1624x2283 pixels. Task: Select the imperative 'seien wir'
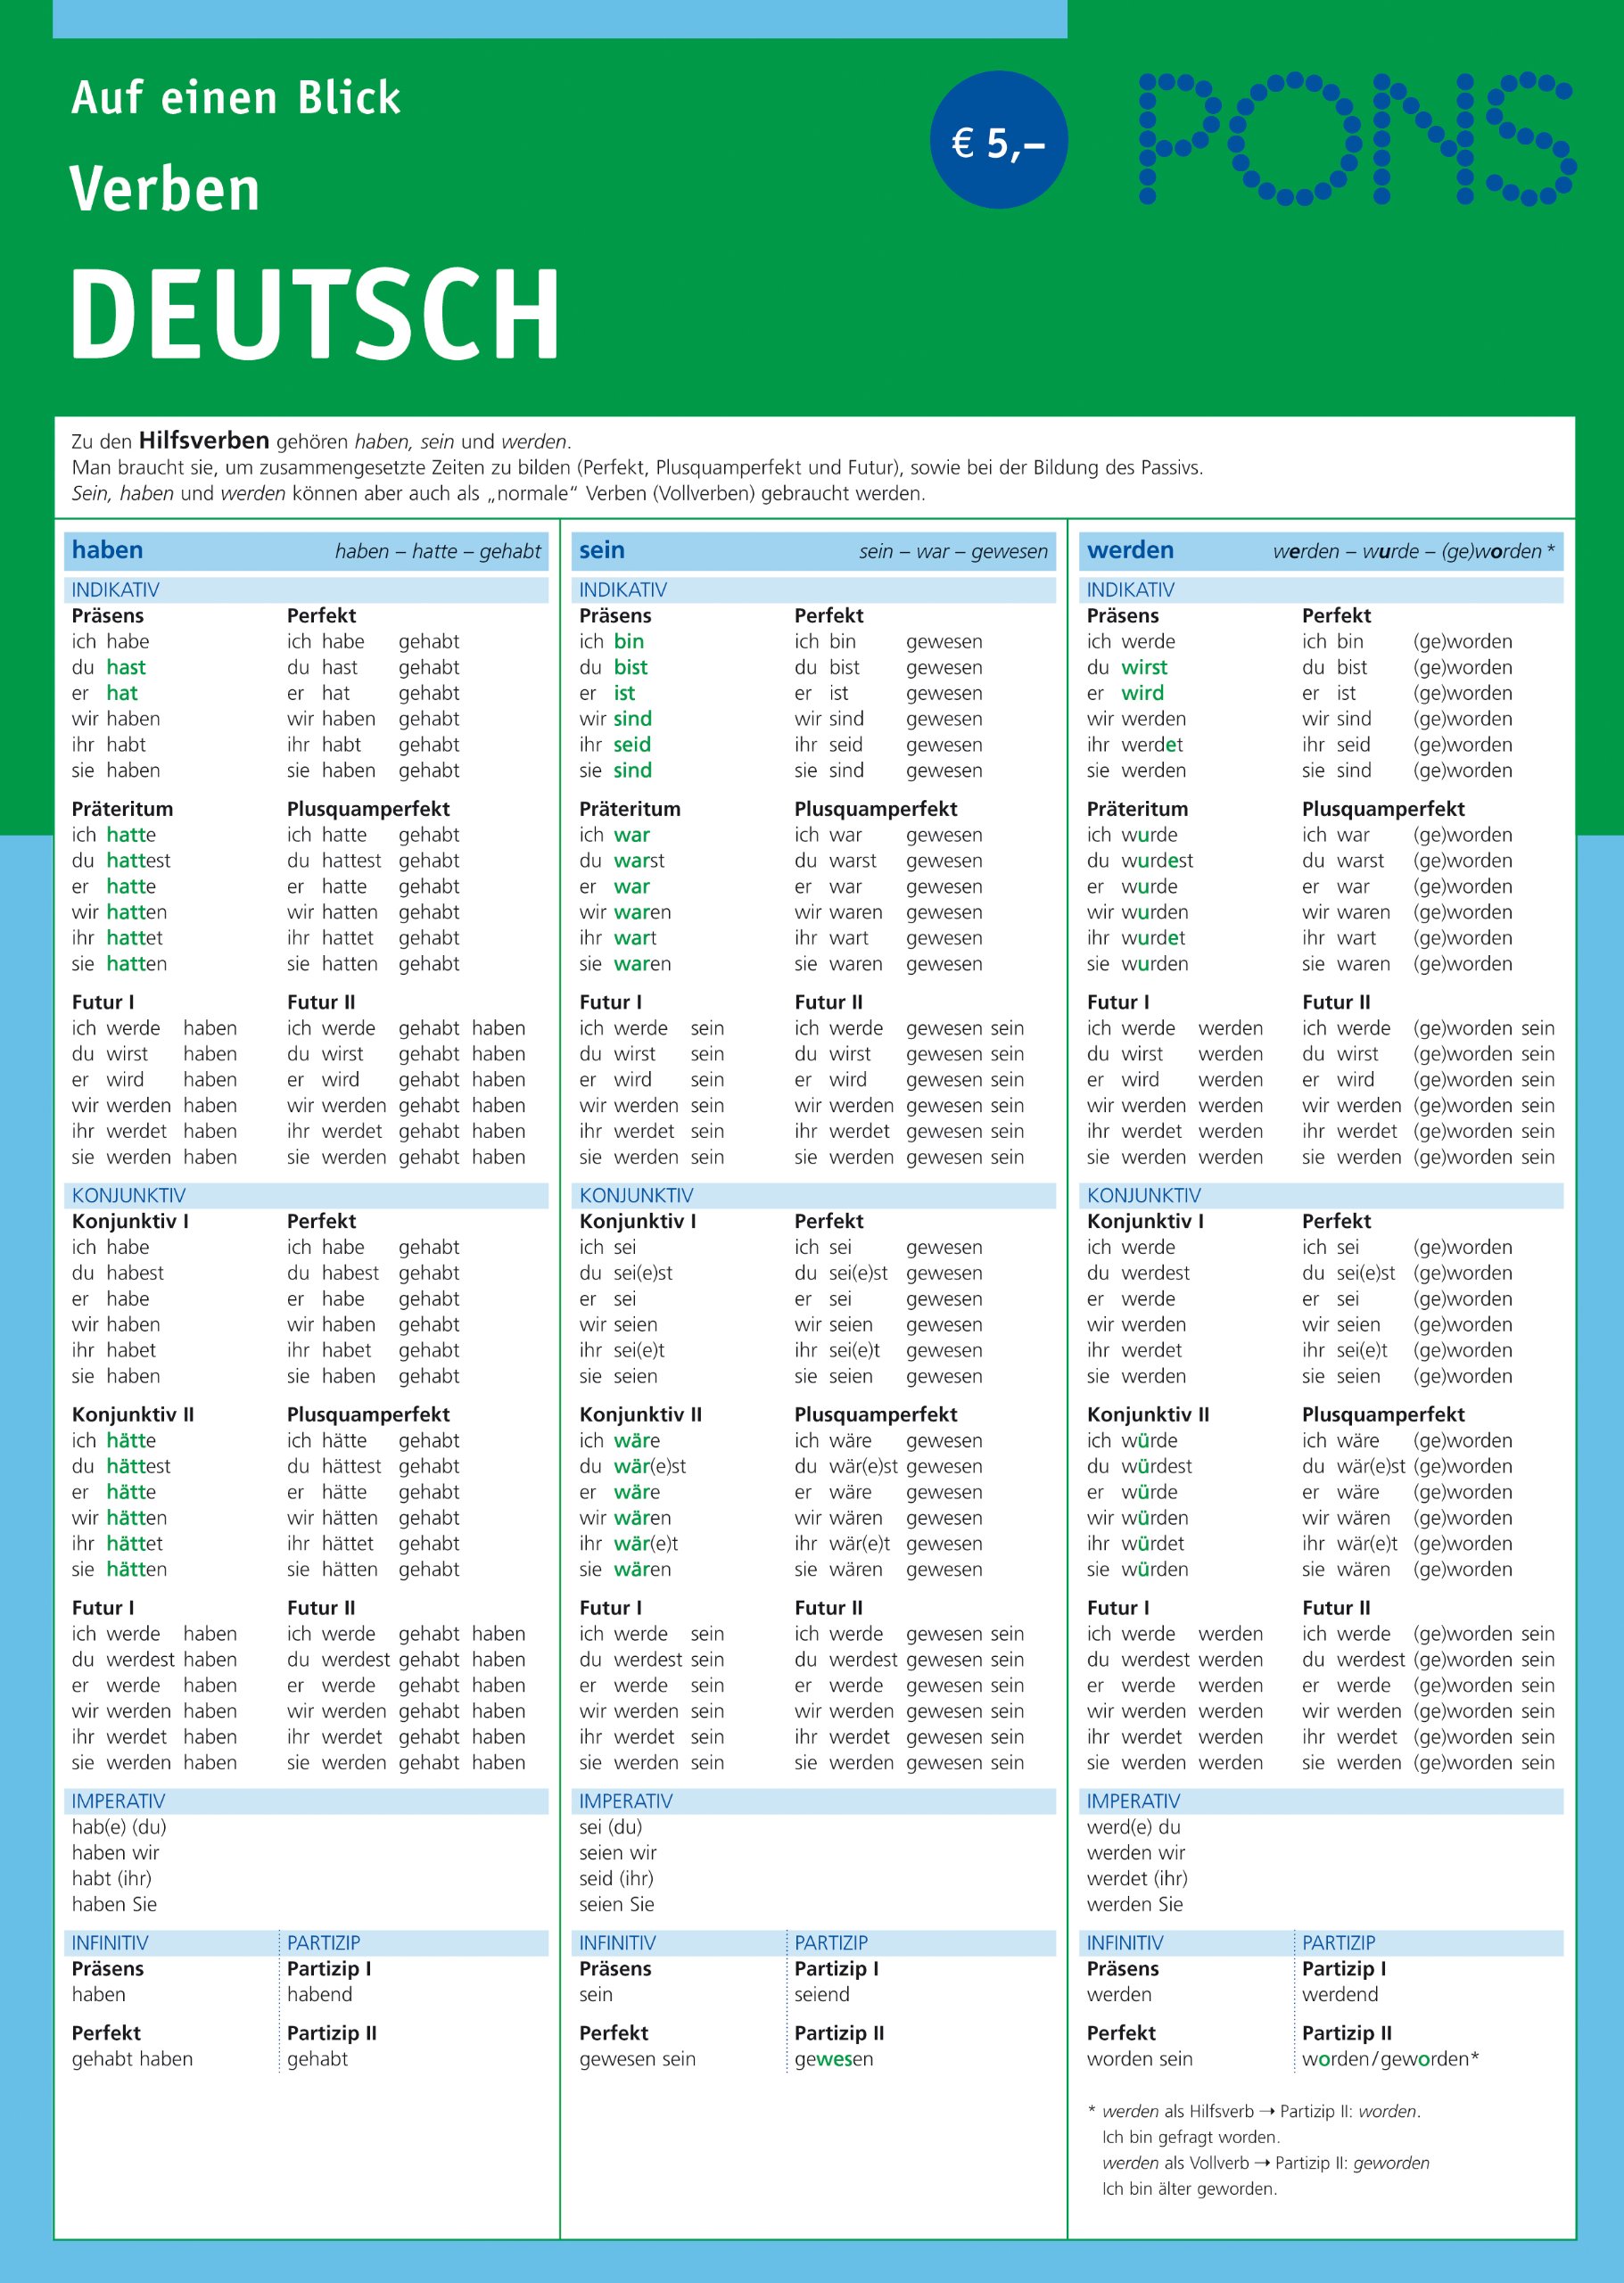click(617, 1853)
